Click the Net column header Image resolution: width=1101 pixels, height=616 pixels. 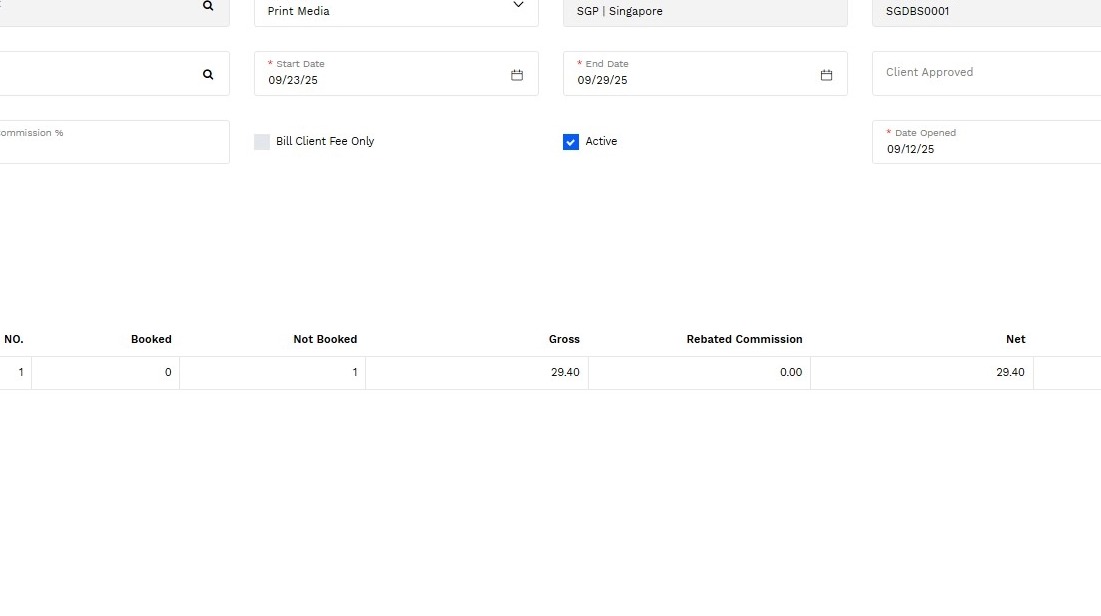(1015, 340)
